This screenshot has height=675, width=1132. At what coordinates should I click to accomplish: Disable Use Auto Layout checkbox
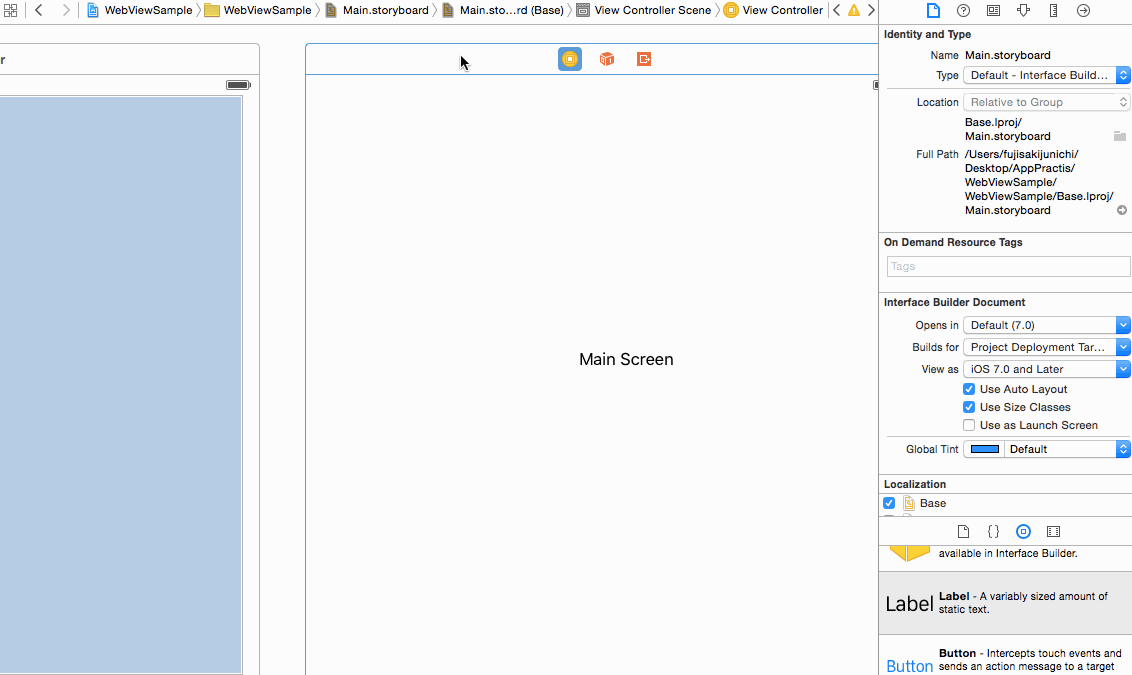[x=969, y=389]
